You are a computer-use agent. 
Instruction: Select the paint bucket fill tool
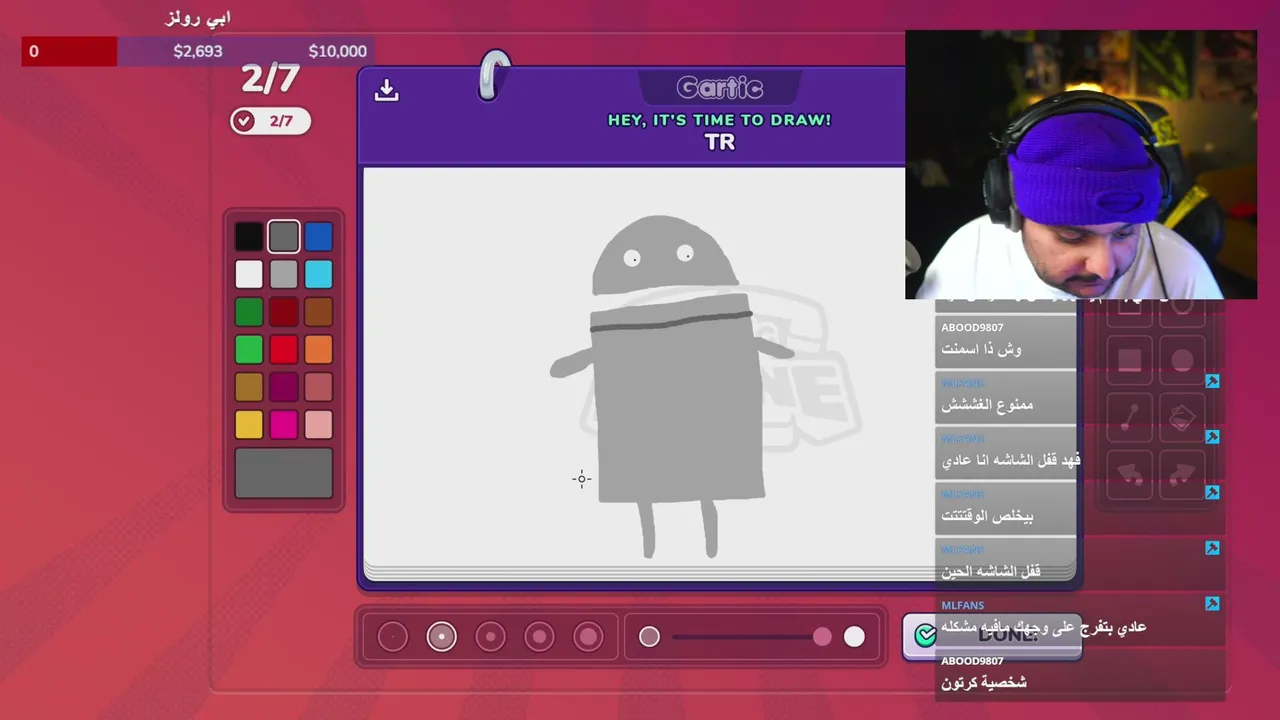point(1182,418)
